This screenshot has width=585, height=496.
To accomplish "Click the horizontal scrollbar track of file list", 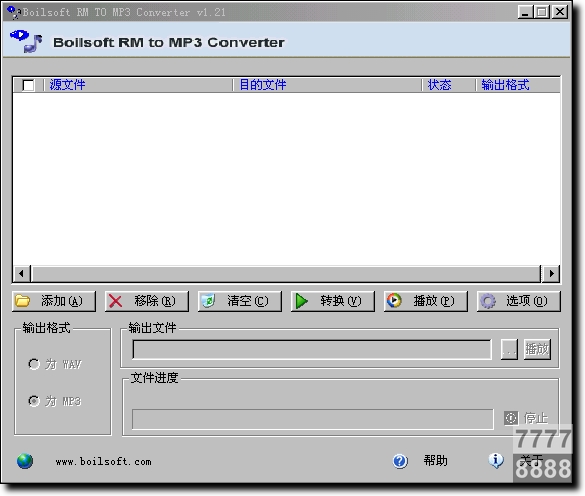I will pos(286,274).
